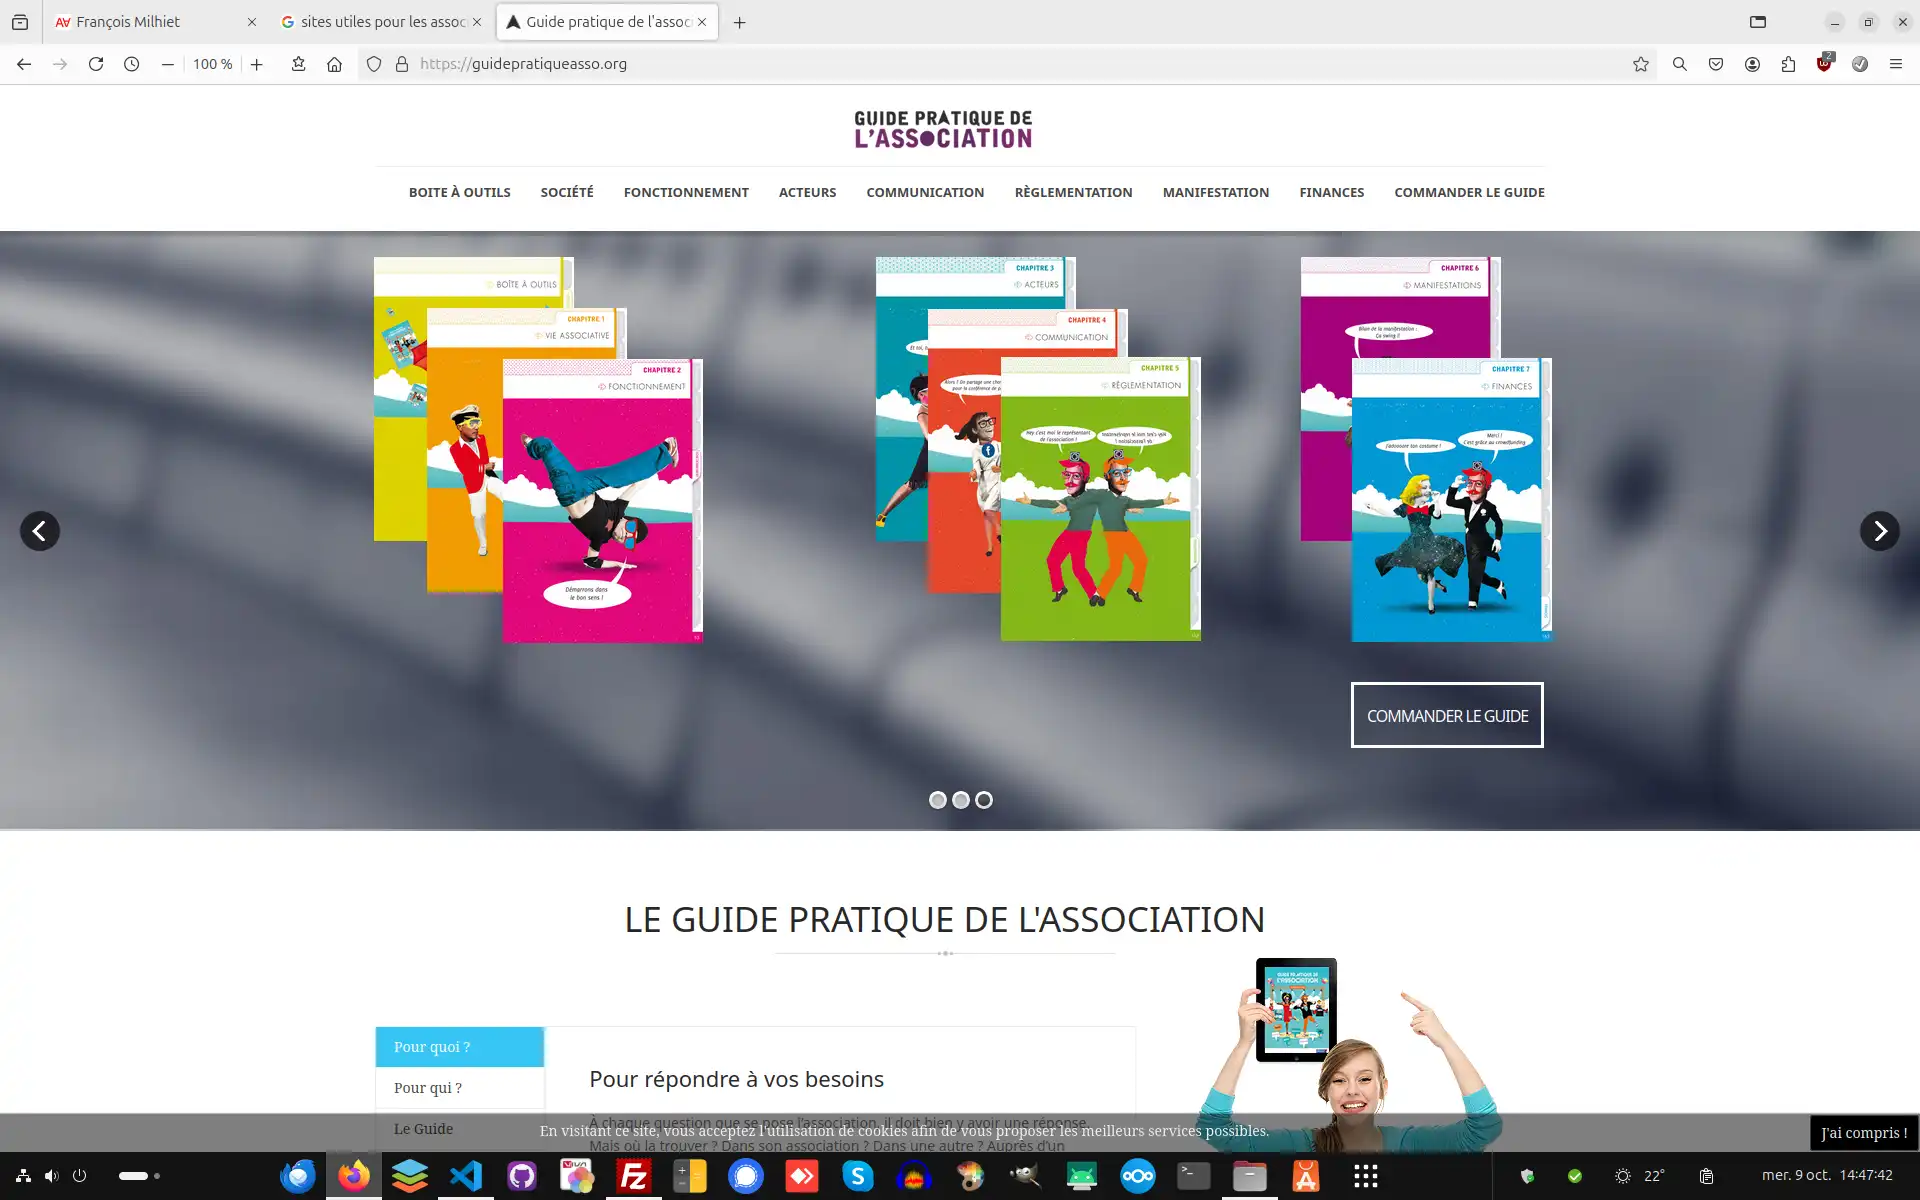Accept cookies with J'ai compris !
1920x1200 pixels.
coord(1864,1133)
